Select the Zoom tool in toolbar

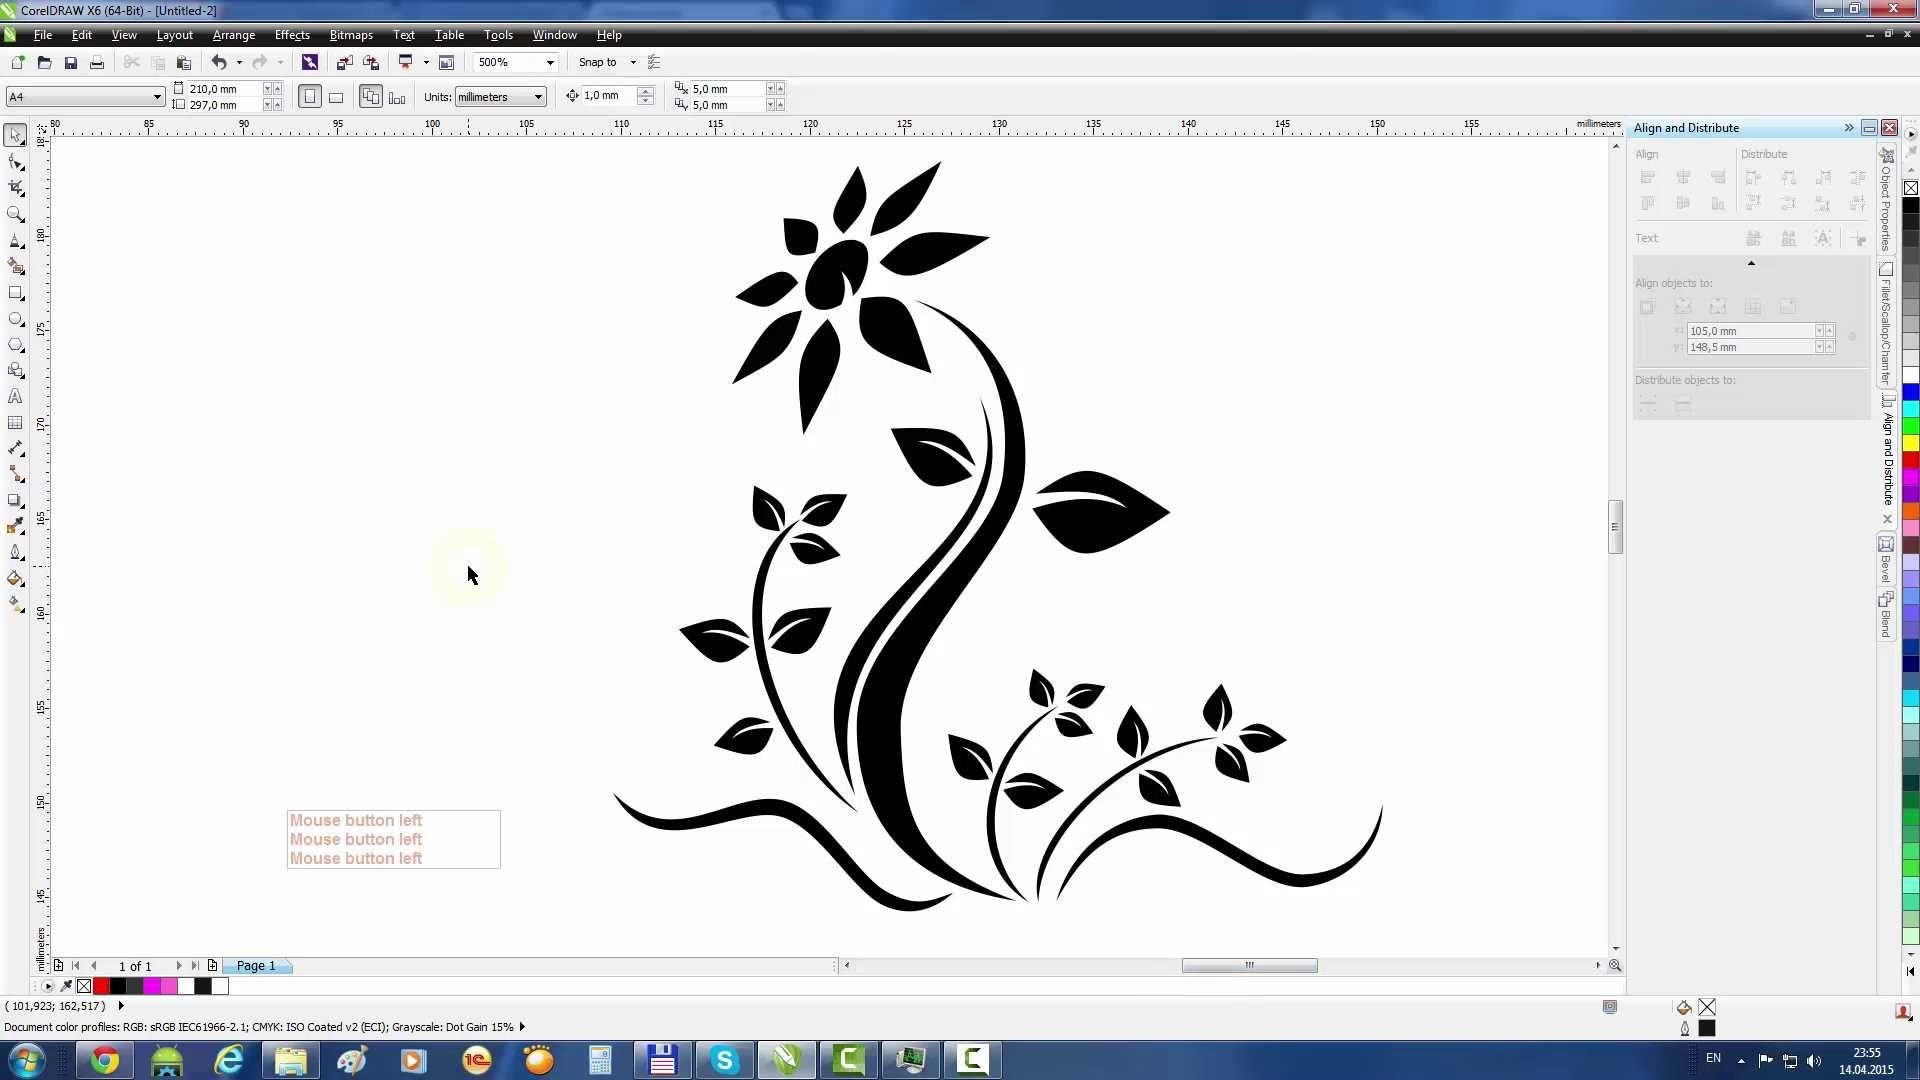click(x=17, y=214)
